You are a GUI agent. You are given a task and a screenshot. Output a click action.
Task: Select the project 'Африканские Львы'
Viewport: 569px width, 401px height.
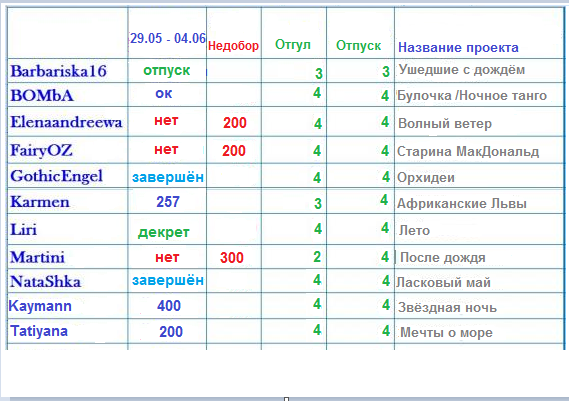click(x=462, y=204)
